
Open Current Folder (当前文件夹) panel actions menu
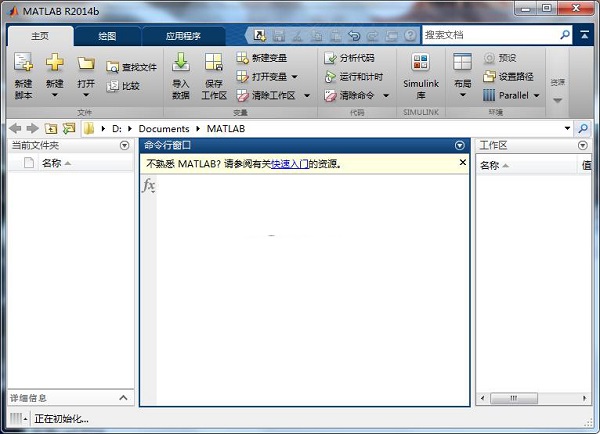124,145
